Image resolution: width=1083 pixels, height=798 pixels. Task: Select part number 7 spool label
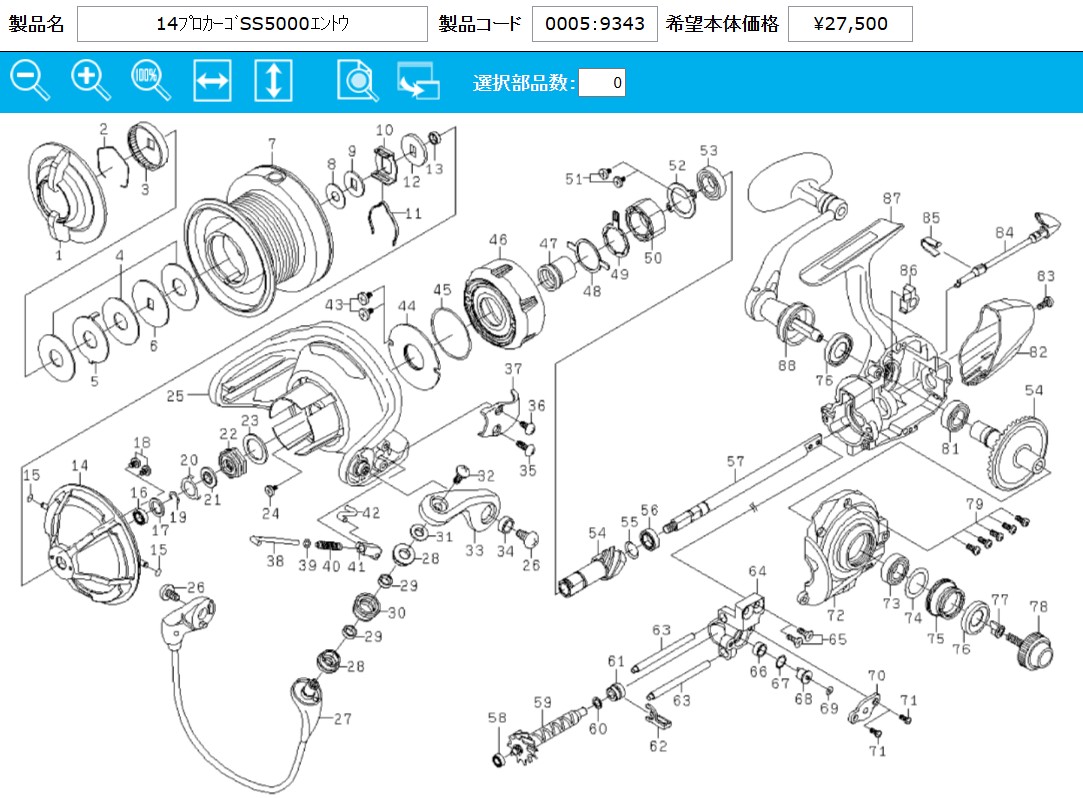(272, 144)
